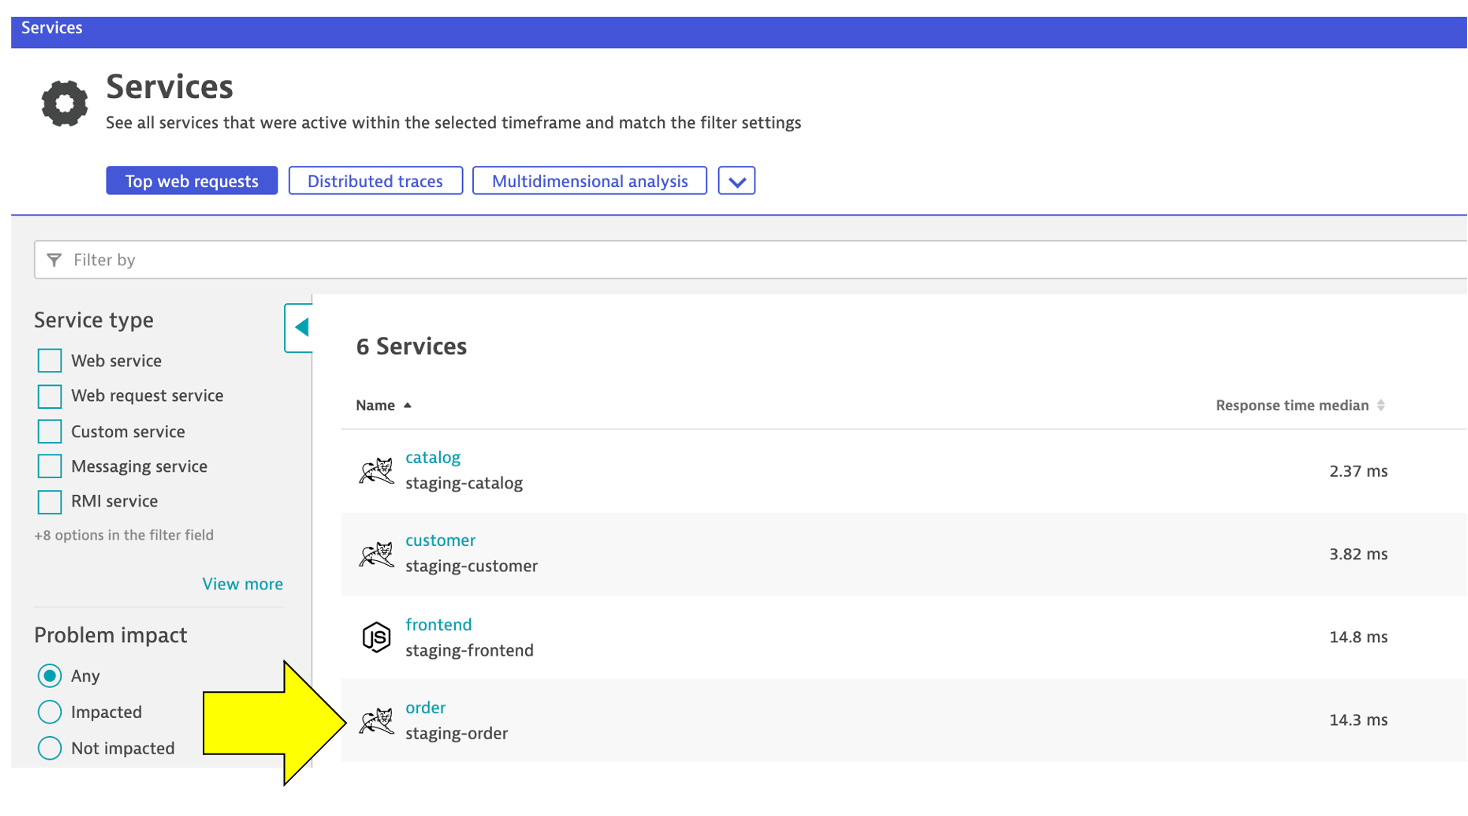Screen dimensions: 1468x816
Task: Enable the Web service checkbox
Action: point(49,361)
